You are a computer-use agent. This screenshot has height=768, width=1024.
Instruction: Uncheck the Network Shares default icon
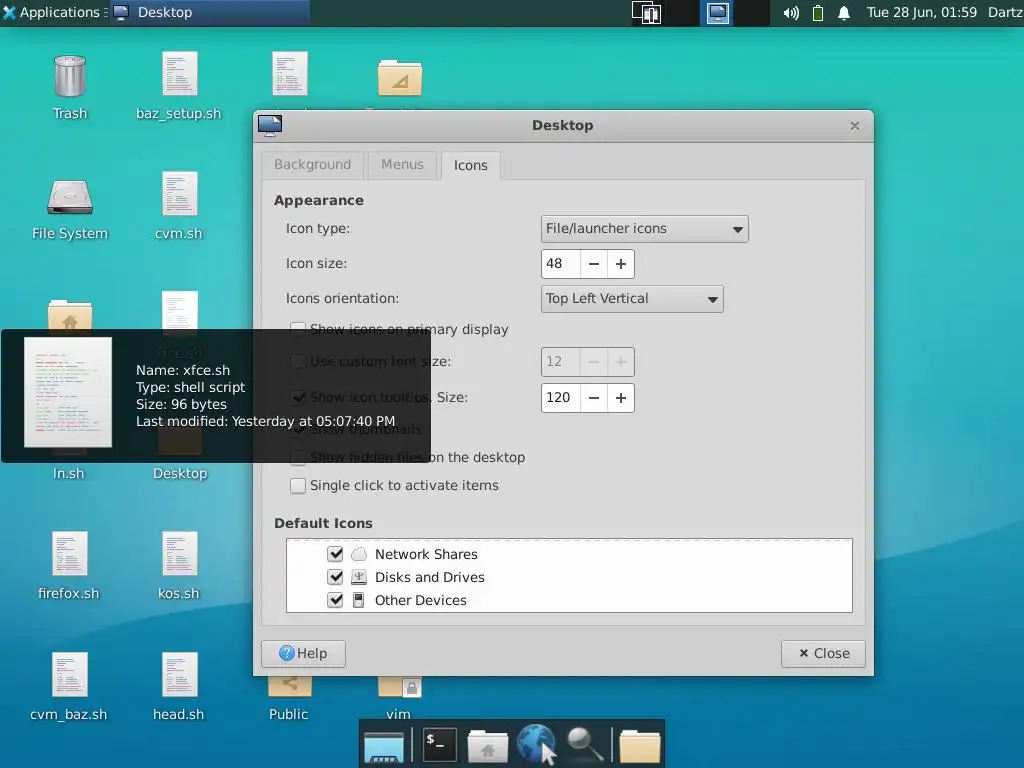coord(335,554)
